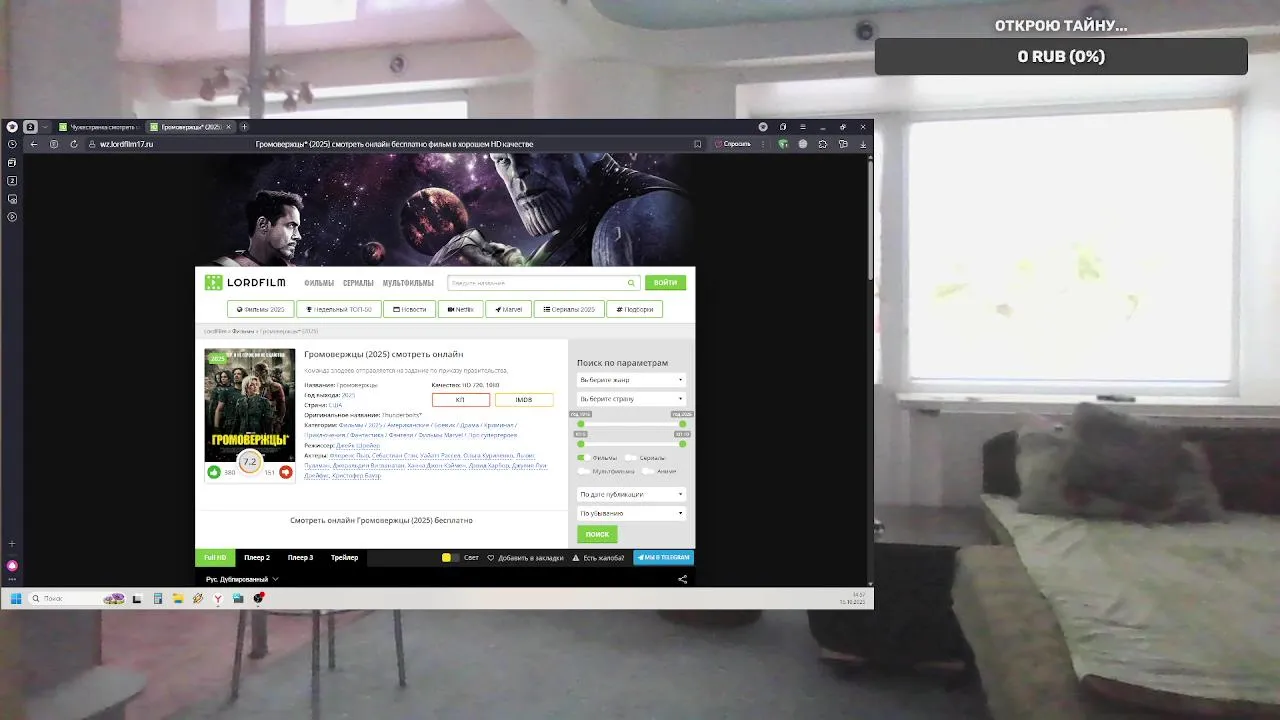The width and height of the screenshot is (1280, 720).
Task: Click the browser back arrow
Action: [x=34, y=144]
